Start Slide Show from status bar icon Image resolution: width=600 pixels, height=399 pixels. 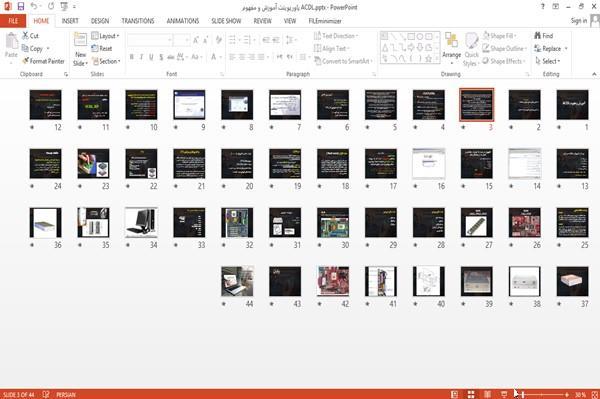pyautogui.click(x=504, y=394)
